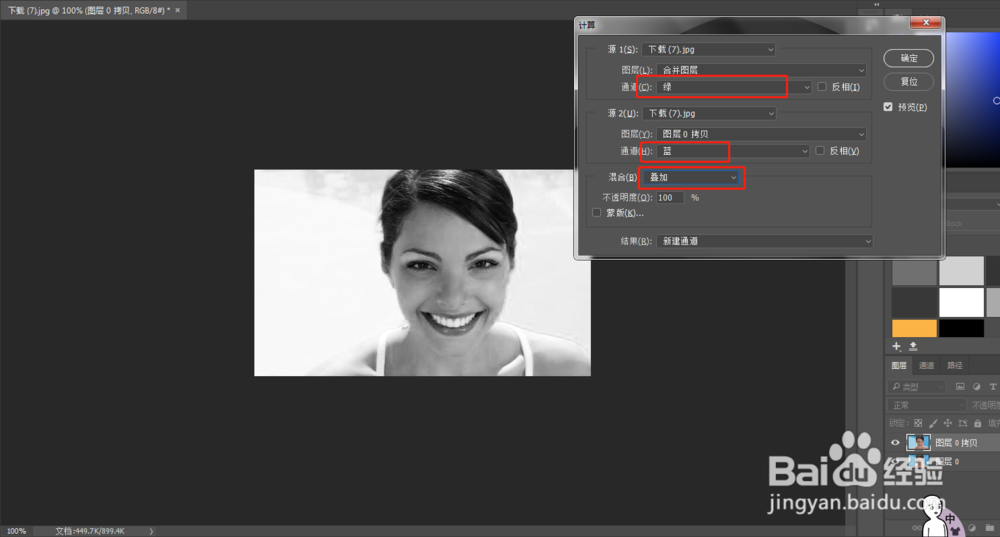Screen dimensions: 1000x537
Task: Click the type layer filter T icon
Action: point(992,386)
